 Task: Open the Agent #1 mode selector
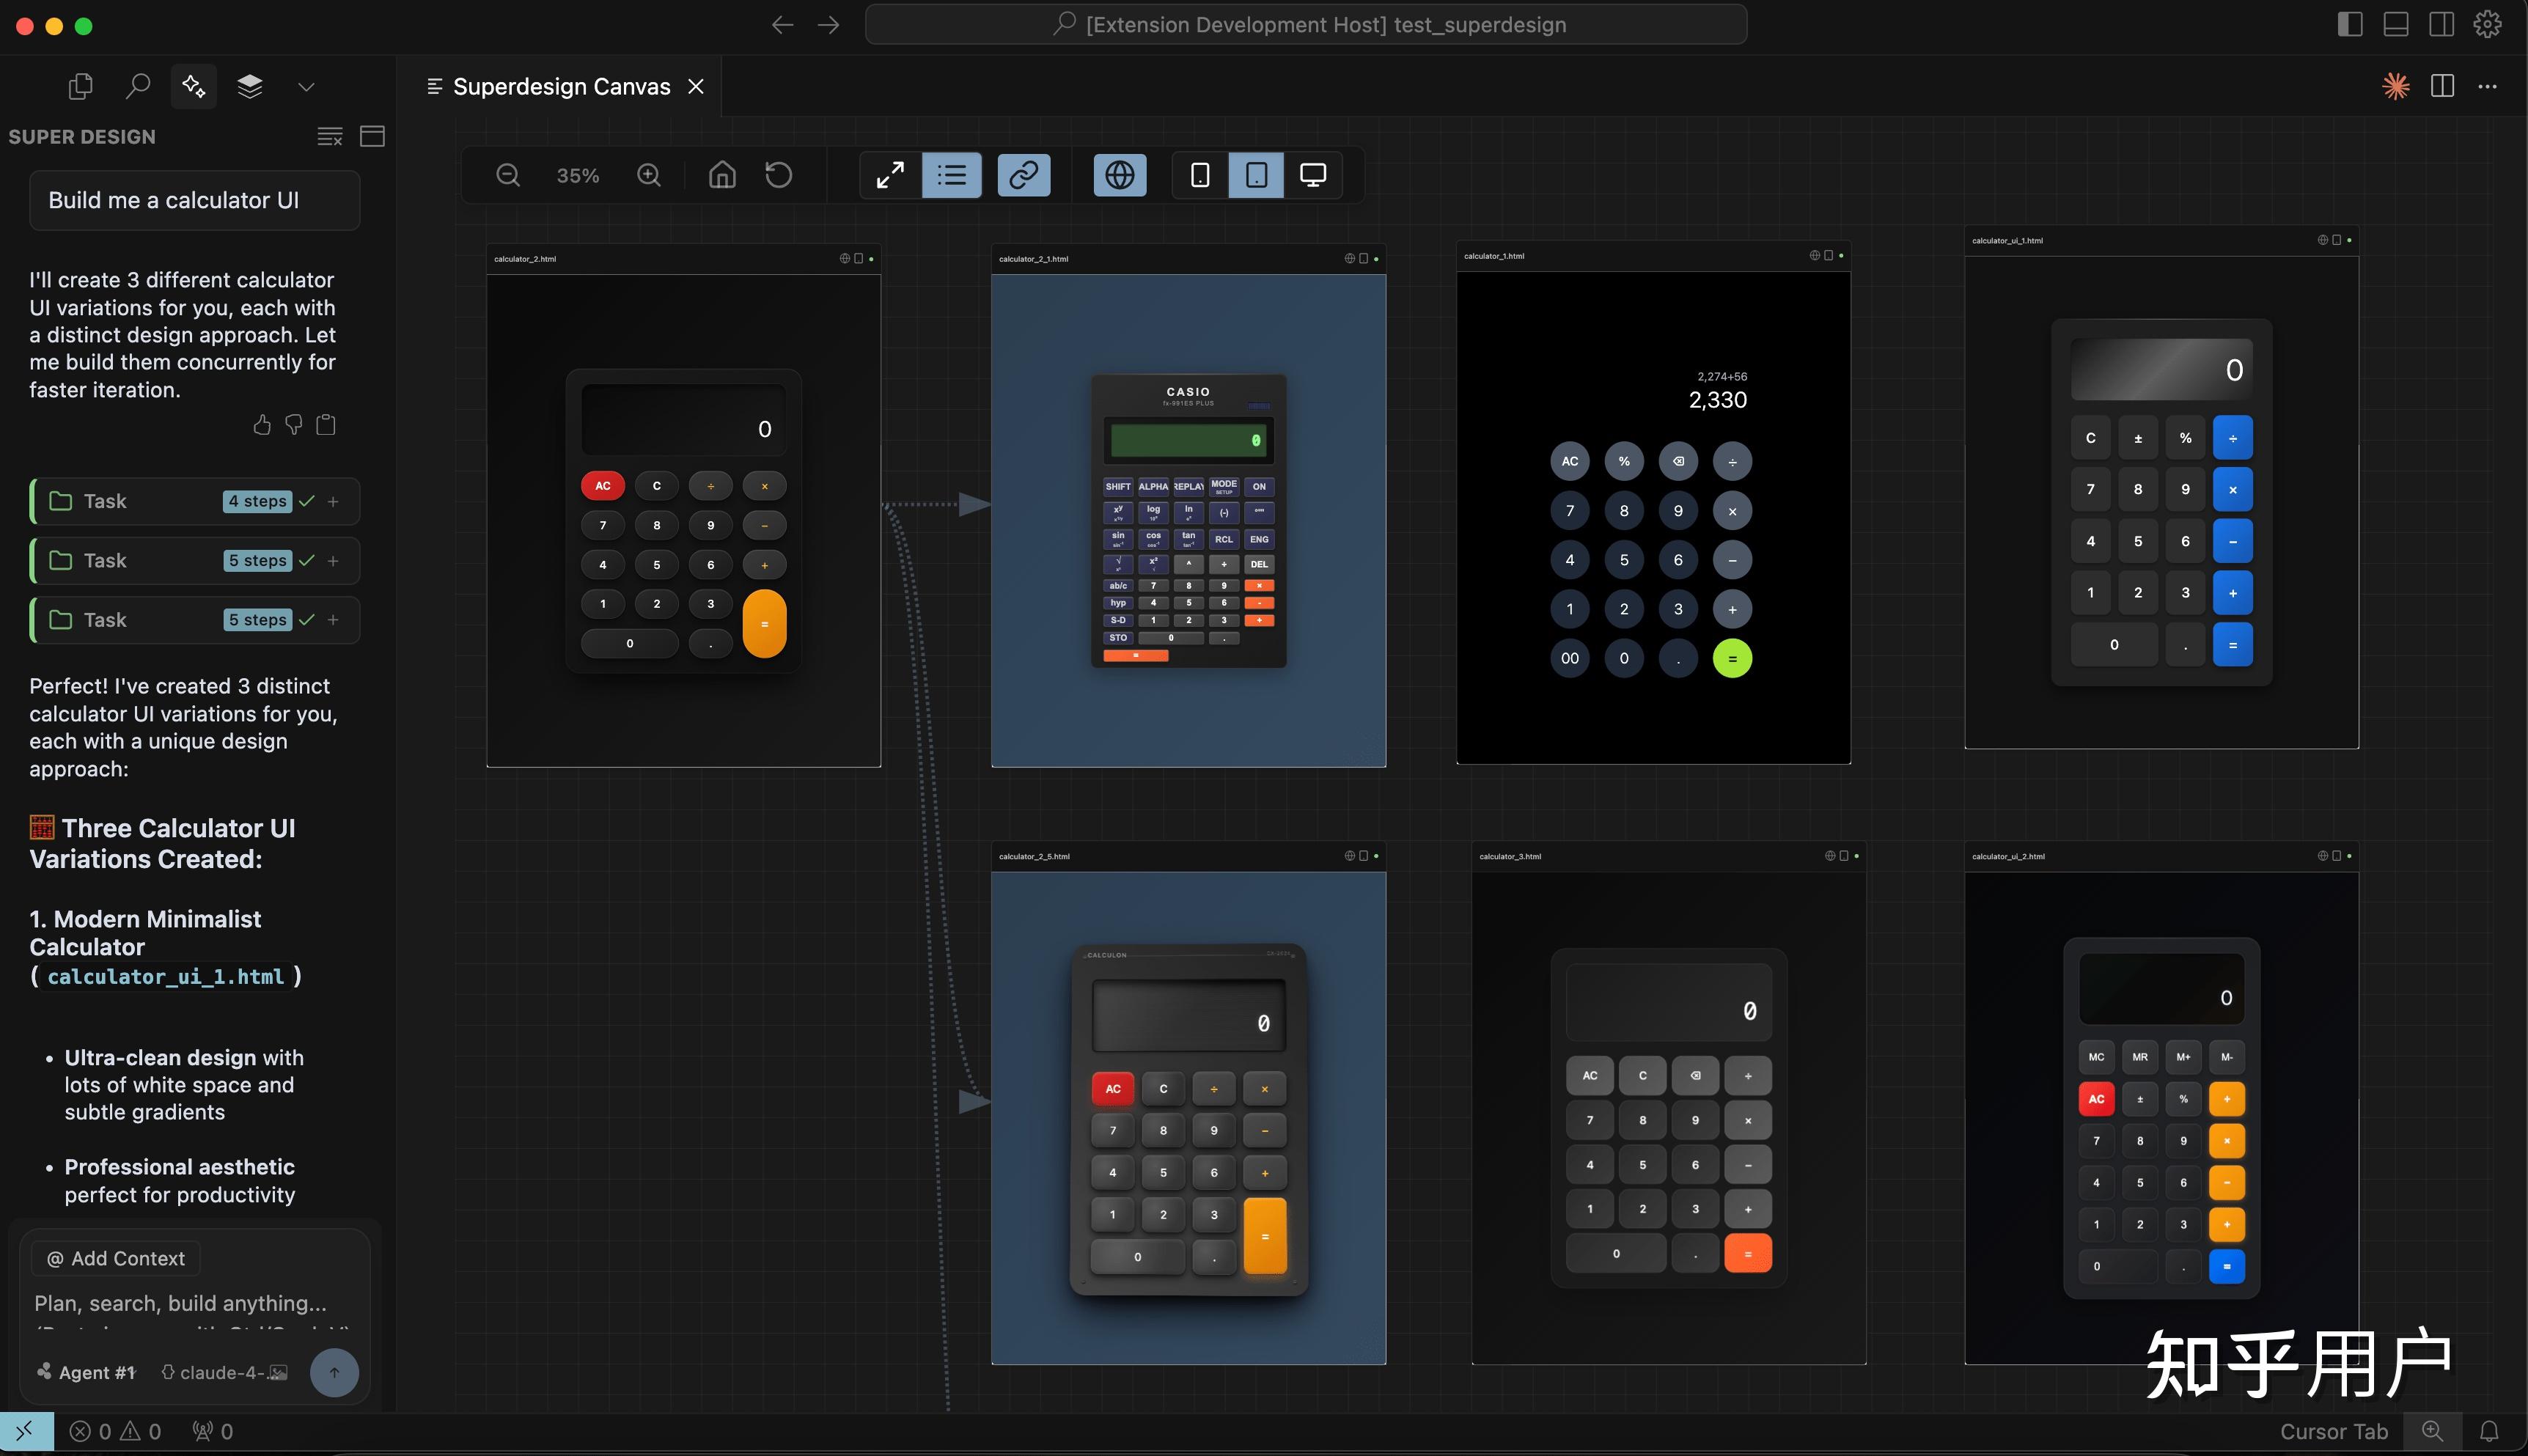86,1372
